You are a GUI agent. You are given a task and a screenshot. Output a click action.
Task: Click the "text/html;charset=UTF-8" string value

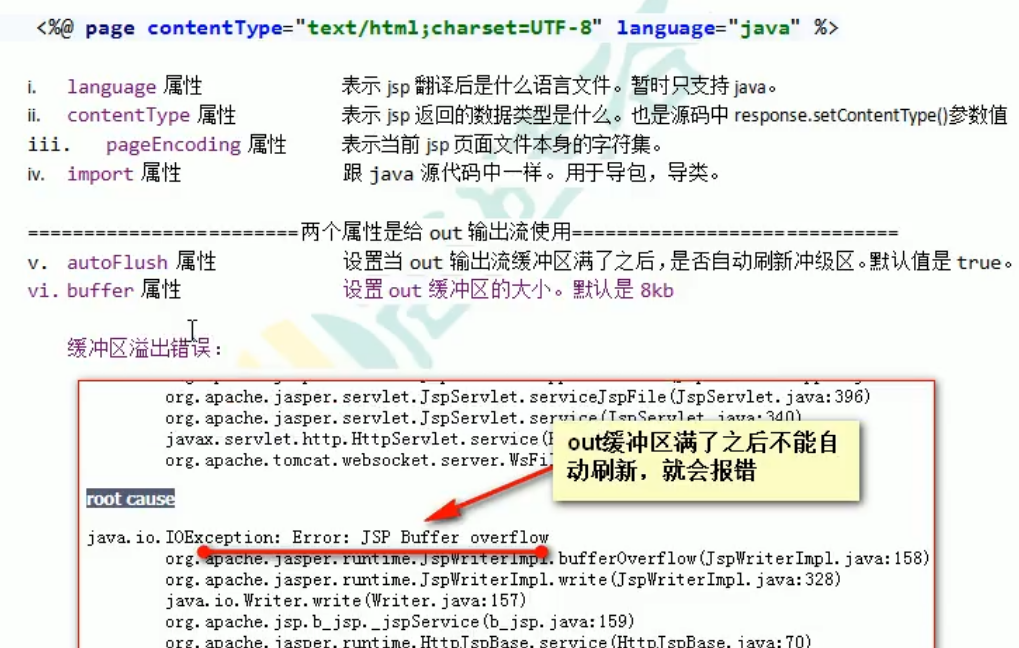click(448, 28)
